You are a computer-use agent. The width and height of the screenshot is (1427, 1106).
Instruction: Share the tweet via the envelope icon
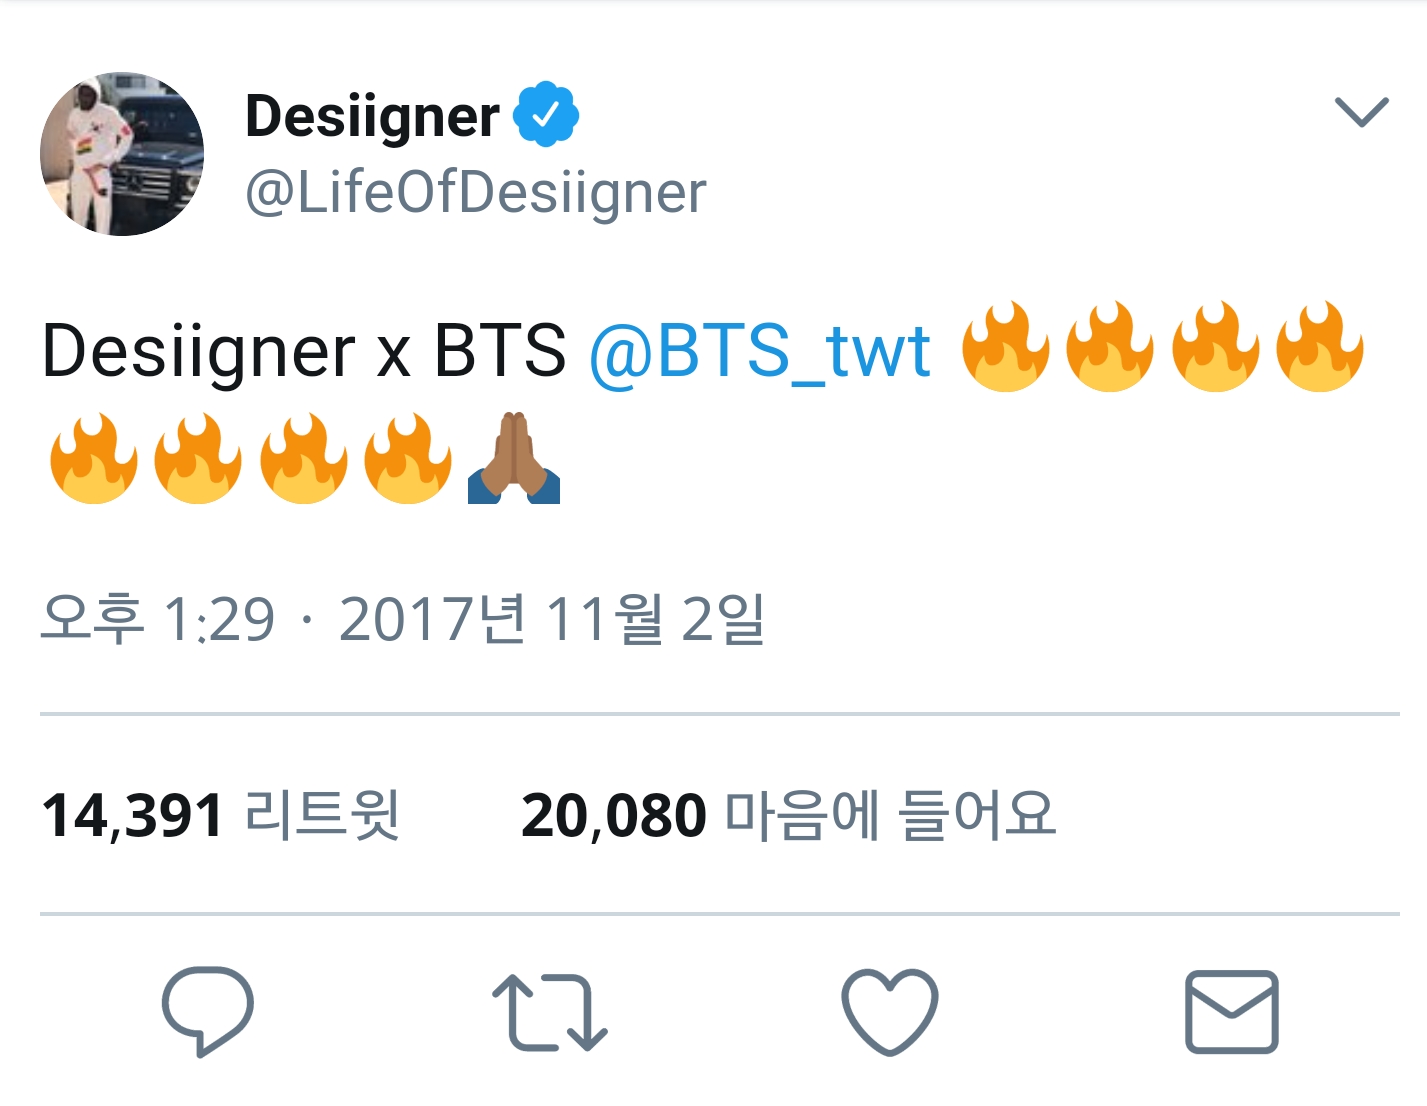pos(1231,1011)
